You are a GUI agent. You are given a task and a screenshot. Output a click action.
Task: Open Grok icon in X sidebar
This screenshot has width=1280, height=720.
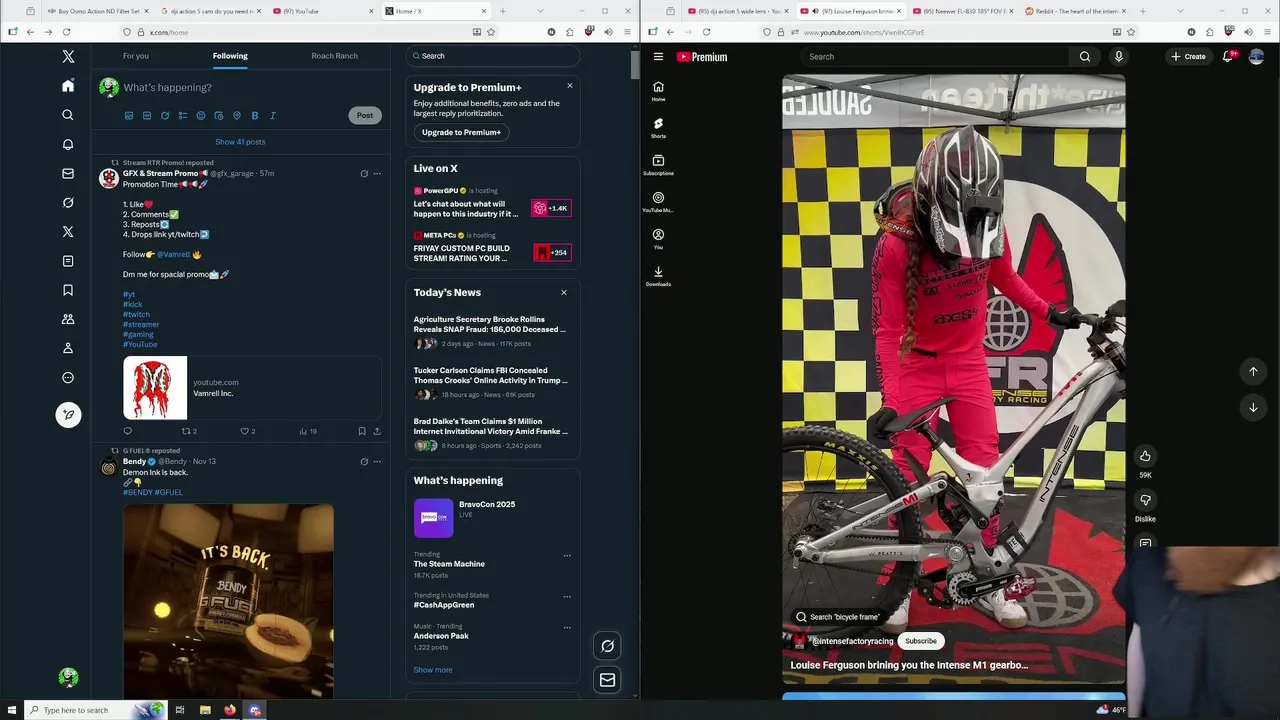pyautogui.click(x=68, y=202)
